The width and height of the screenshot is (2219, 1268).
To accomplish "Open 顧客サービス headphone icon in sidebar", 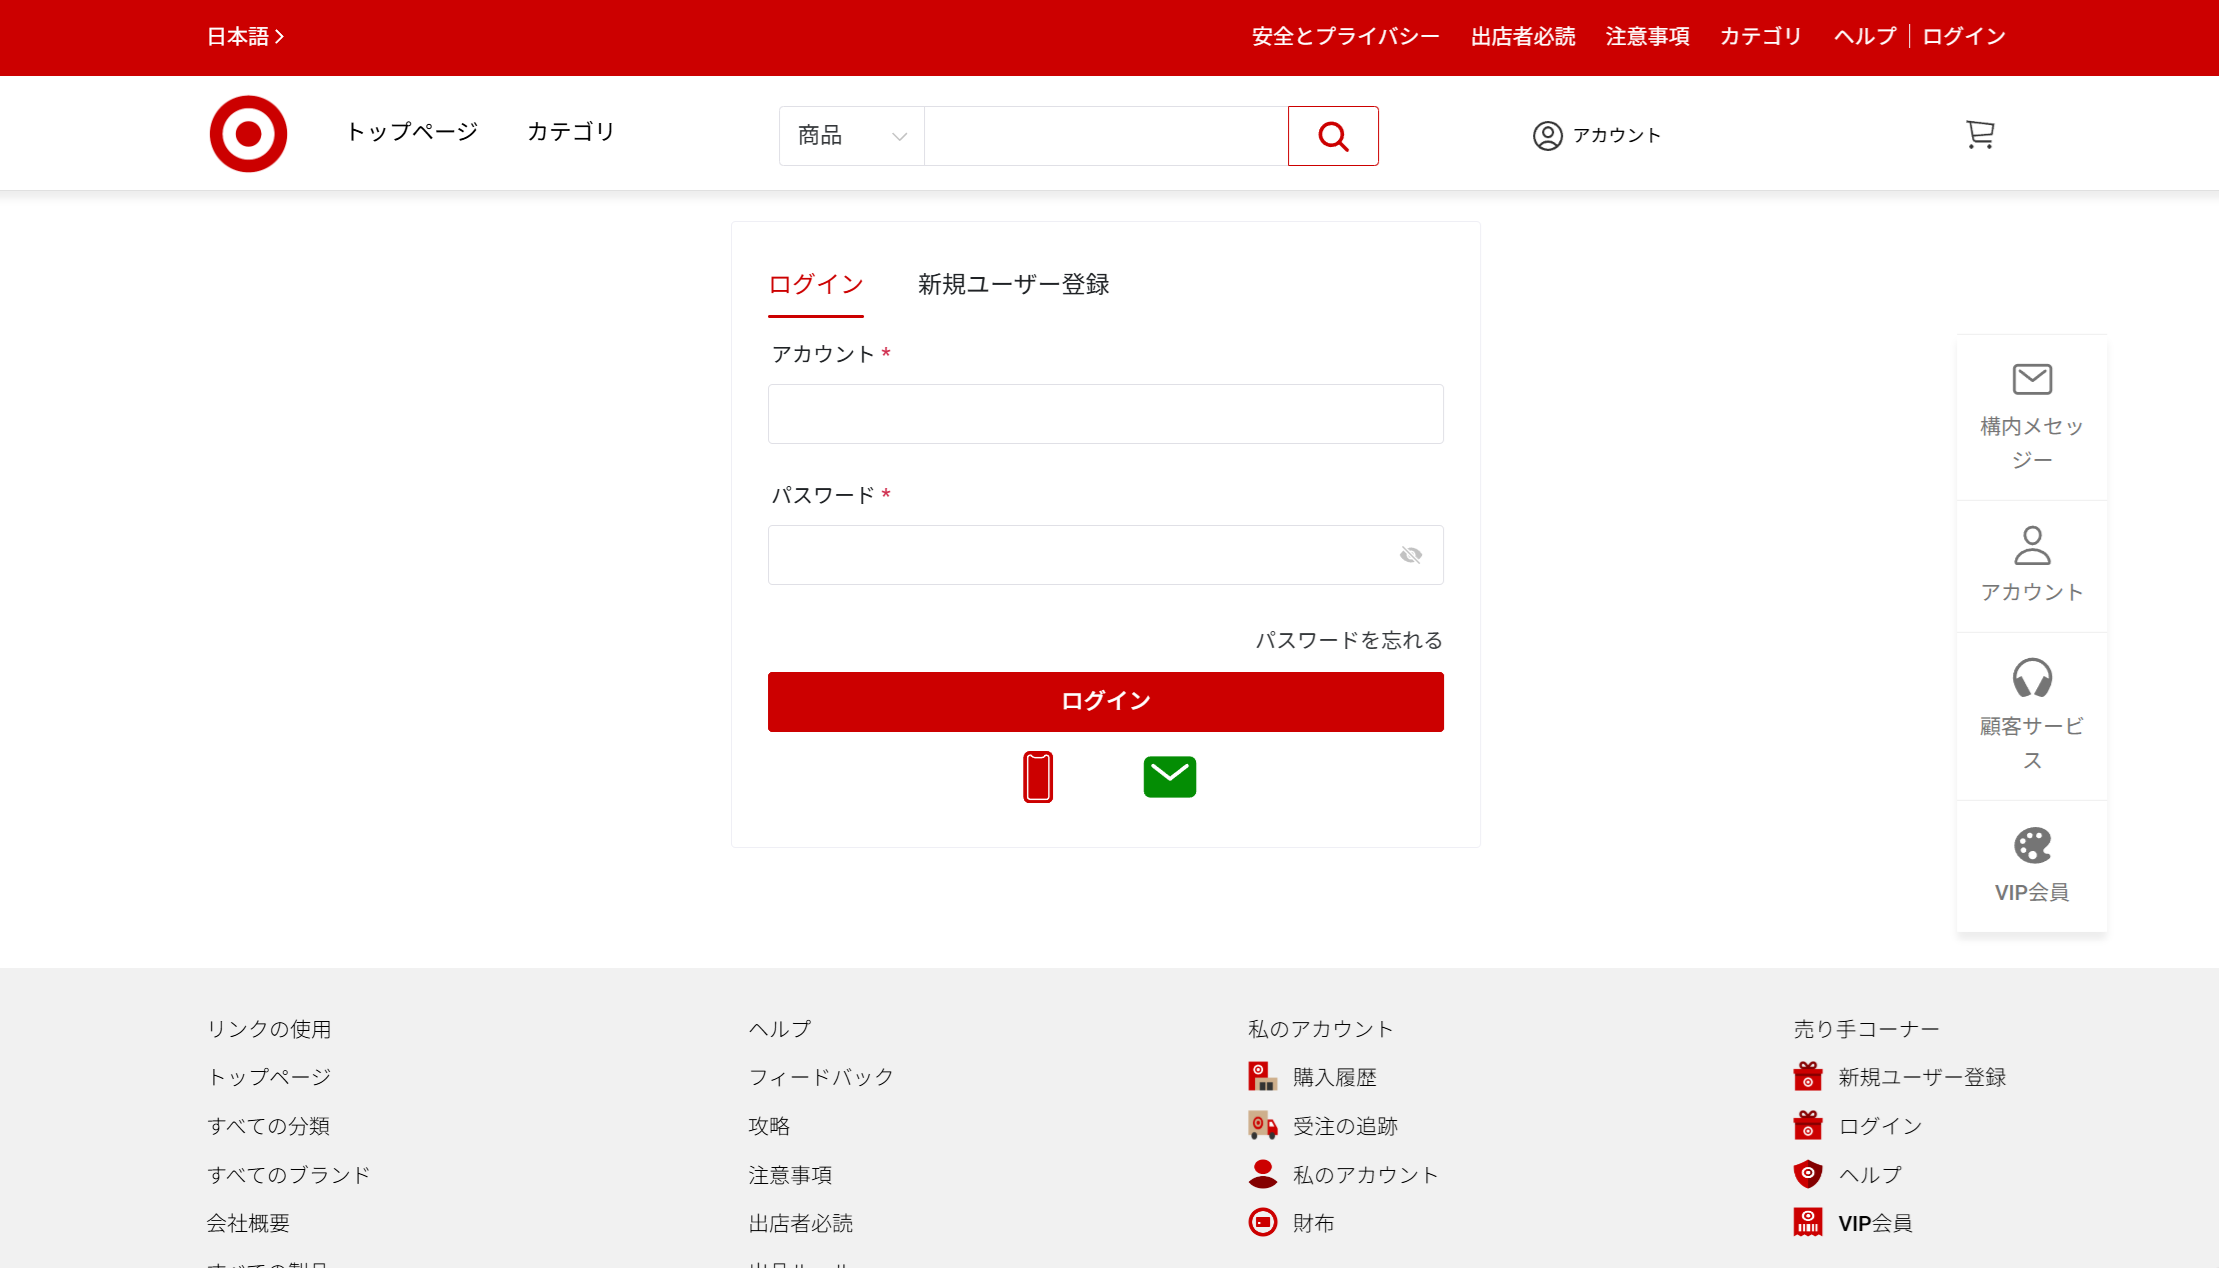I will [2031, 679].
